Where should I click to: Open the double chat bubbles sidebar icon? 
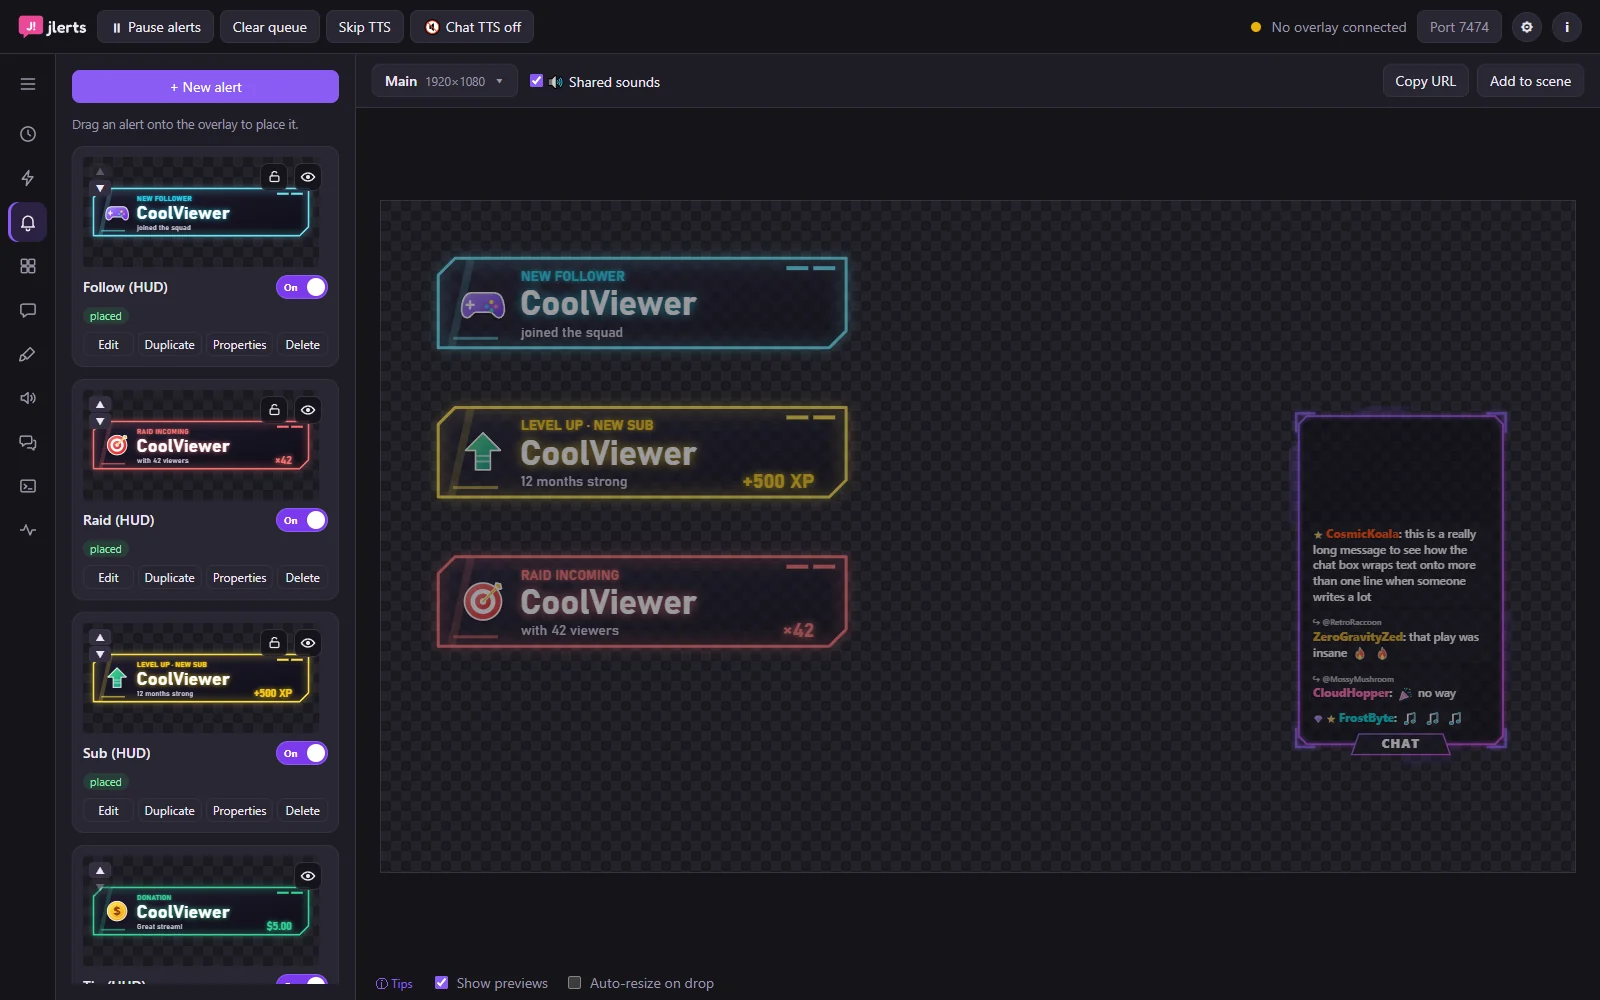pyautogui.click(x=28, y=442)
